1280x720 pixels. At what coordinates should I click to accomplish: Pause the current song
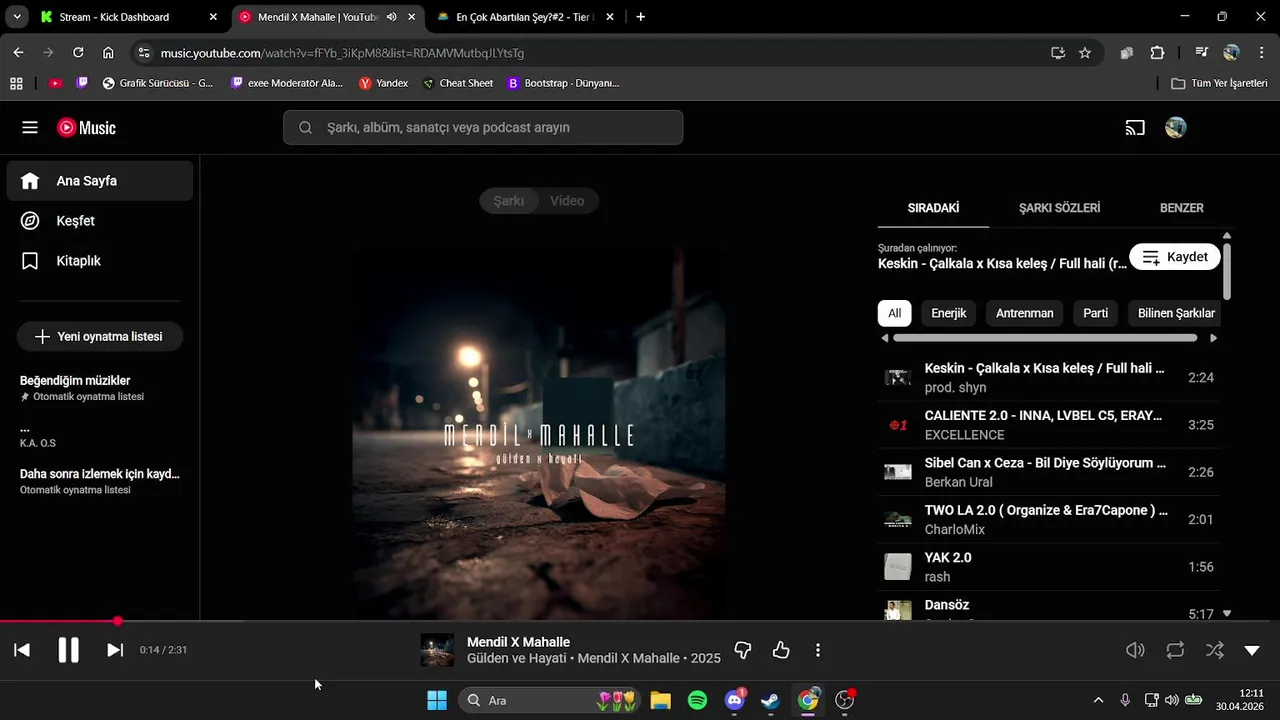coord(68,650)
